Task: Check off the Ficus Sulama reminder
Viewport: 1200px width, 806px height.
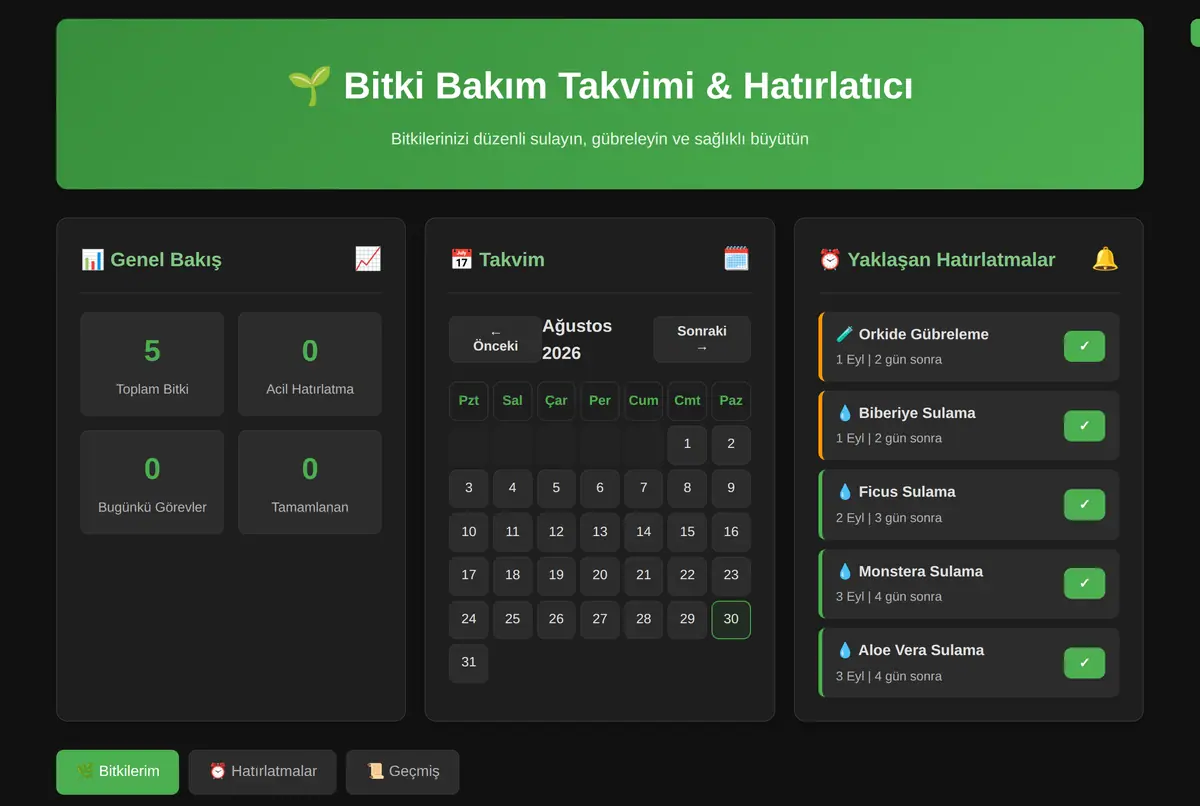Action: coord(1084,504)
